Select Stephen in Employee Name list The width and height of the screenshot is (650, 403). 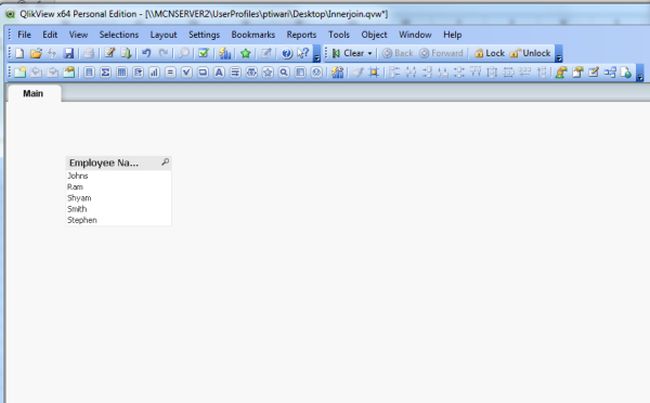coord(119,220)
